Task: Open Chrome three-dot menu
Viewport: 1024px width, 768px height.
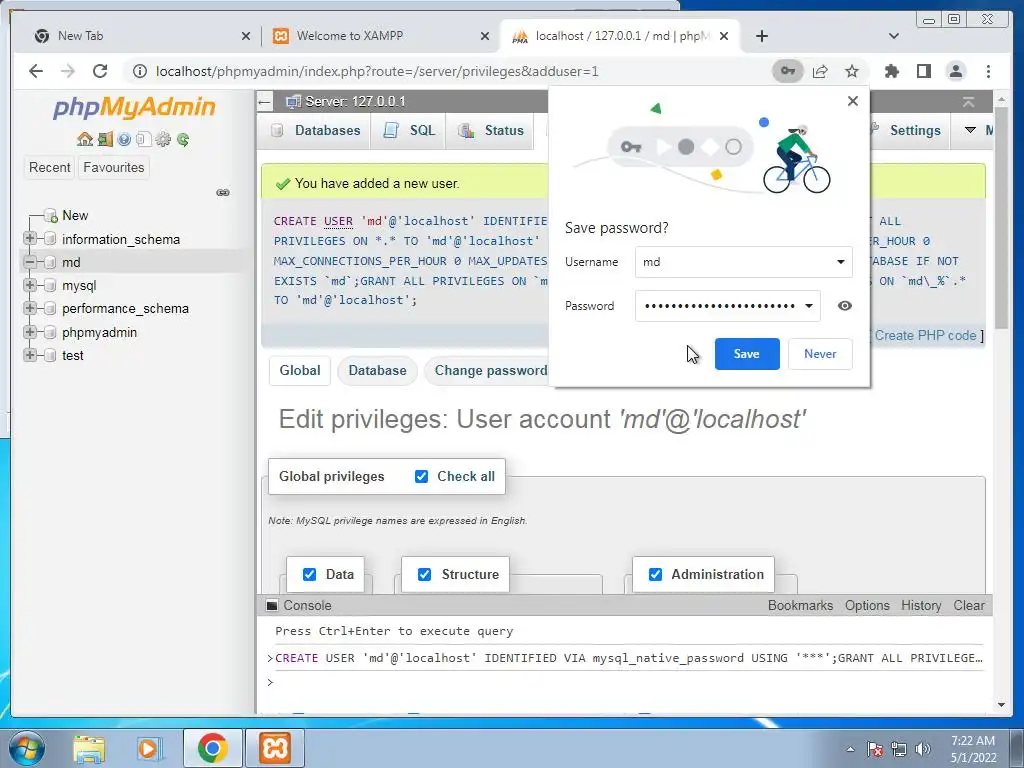Action: 988,71
